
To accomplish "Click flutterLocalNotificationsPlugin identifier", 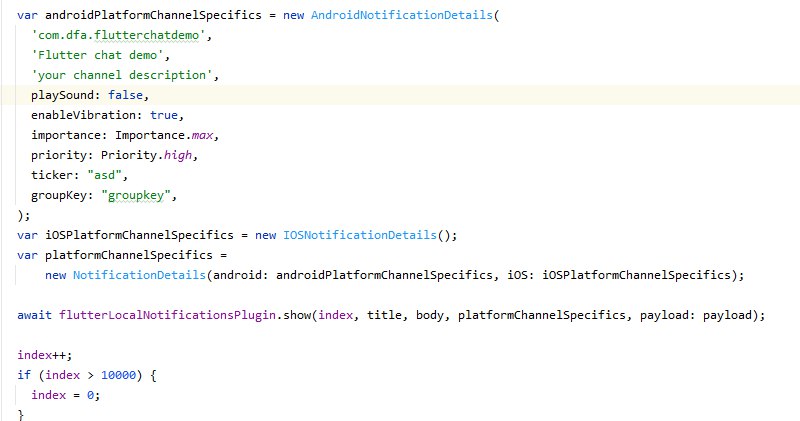I will [167, 315].
